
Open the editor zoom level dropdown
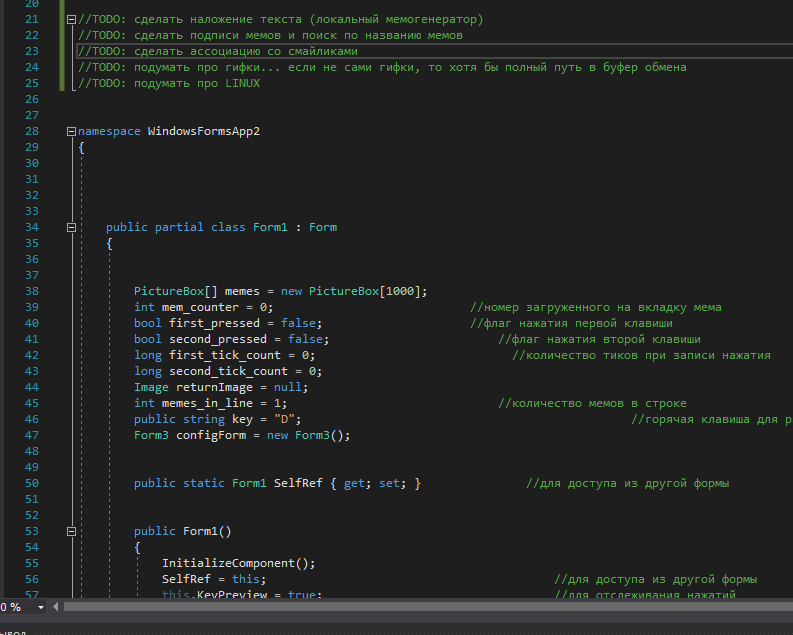coord(40,607)
